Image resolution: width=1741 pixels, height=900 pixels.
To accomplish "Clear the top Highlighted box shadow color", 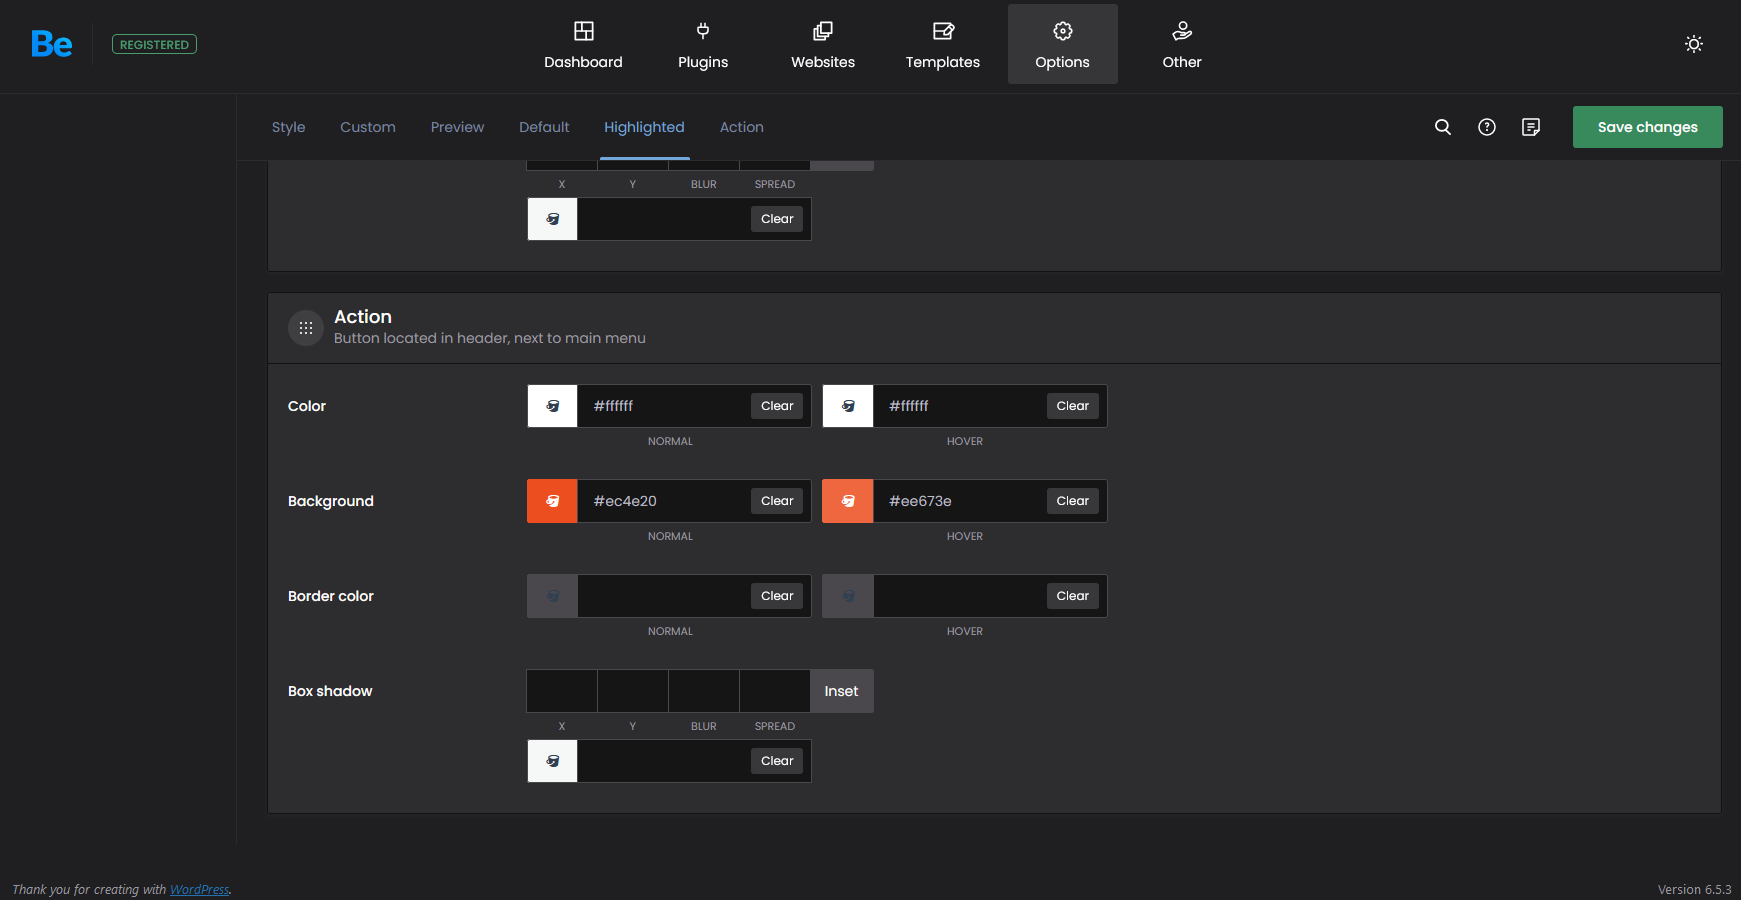I will [x=777, y=219].
